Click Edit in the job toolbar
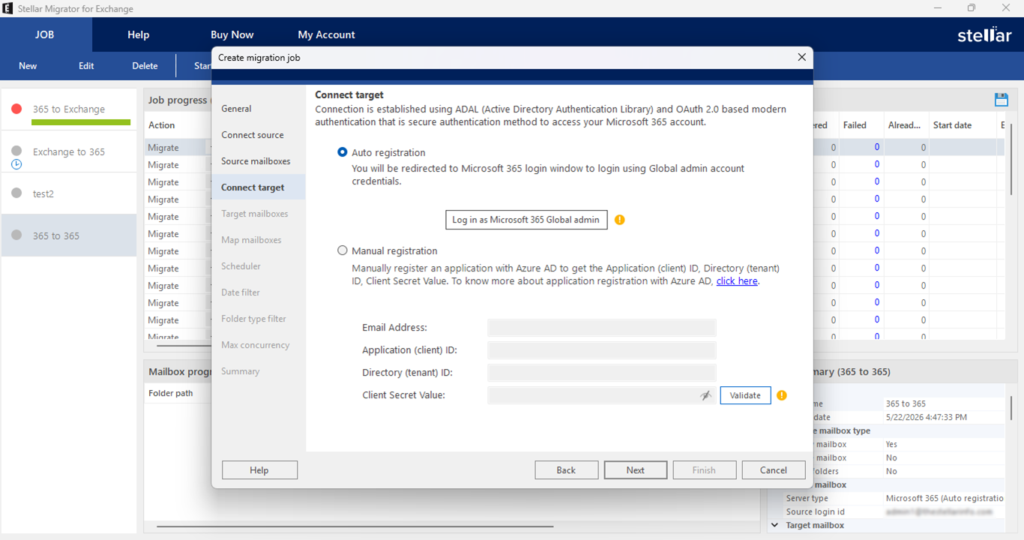This screenshot has height=540, width=1024. click(86, 66)
